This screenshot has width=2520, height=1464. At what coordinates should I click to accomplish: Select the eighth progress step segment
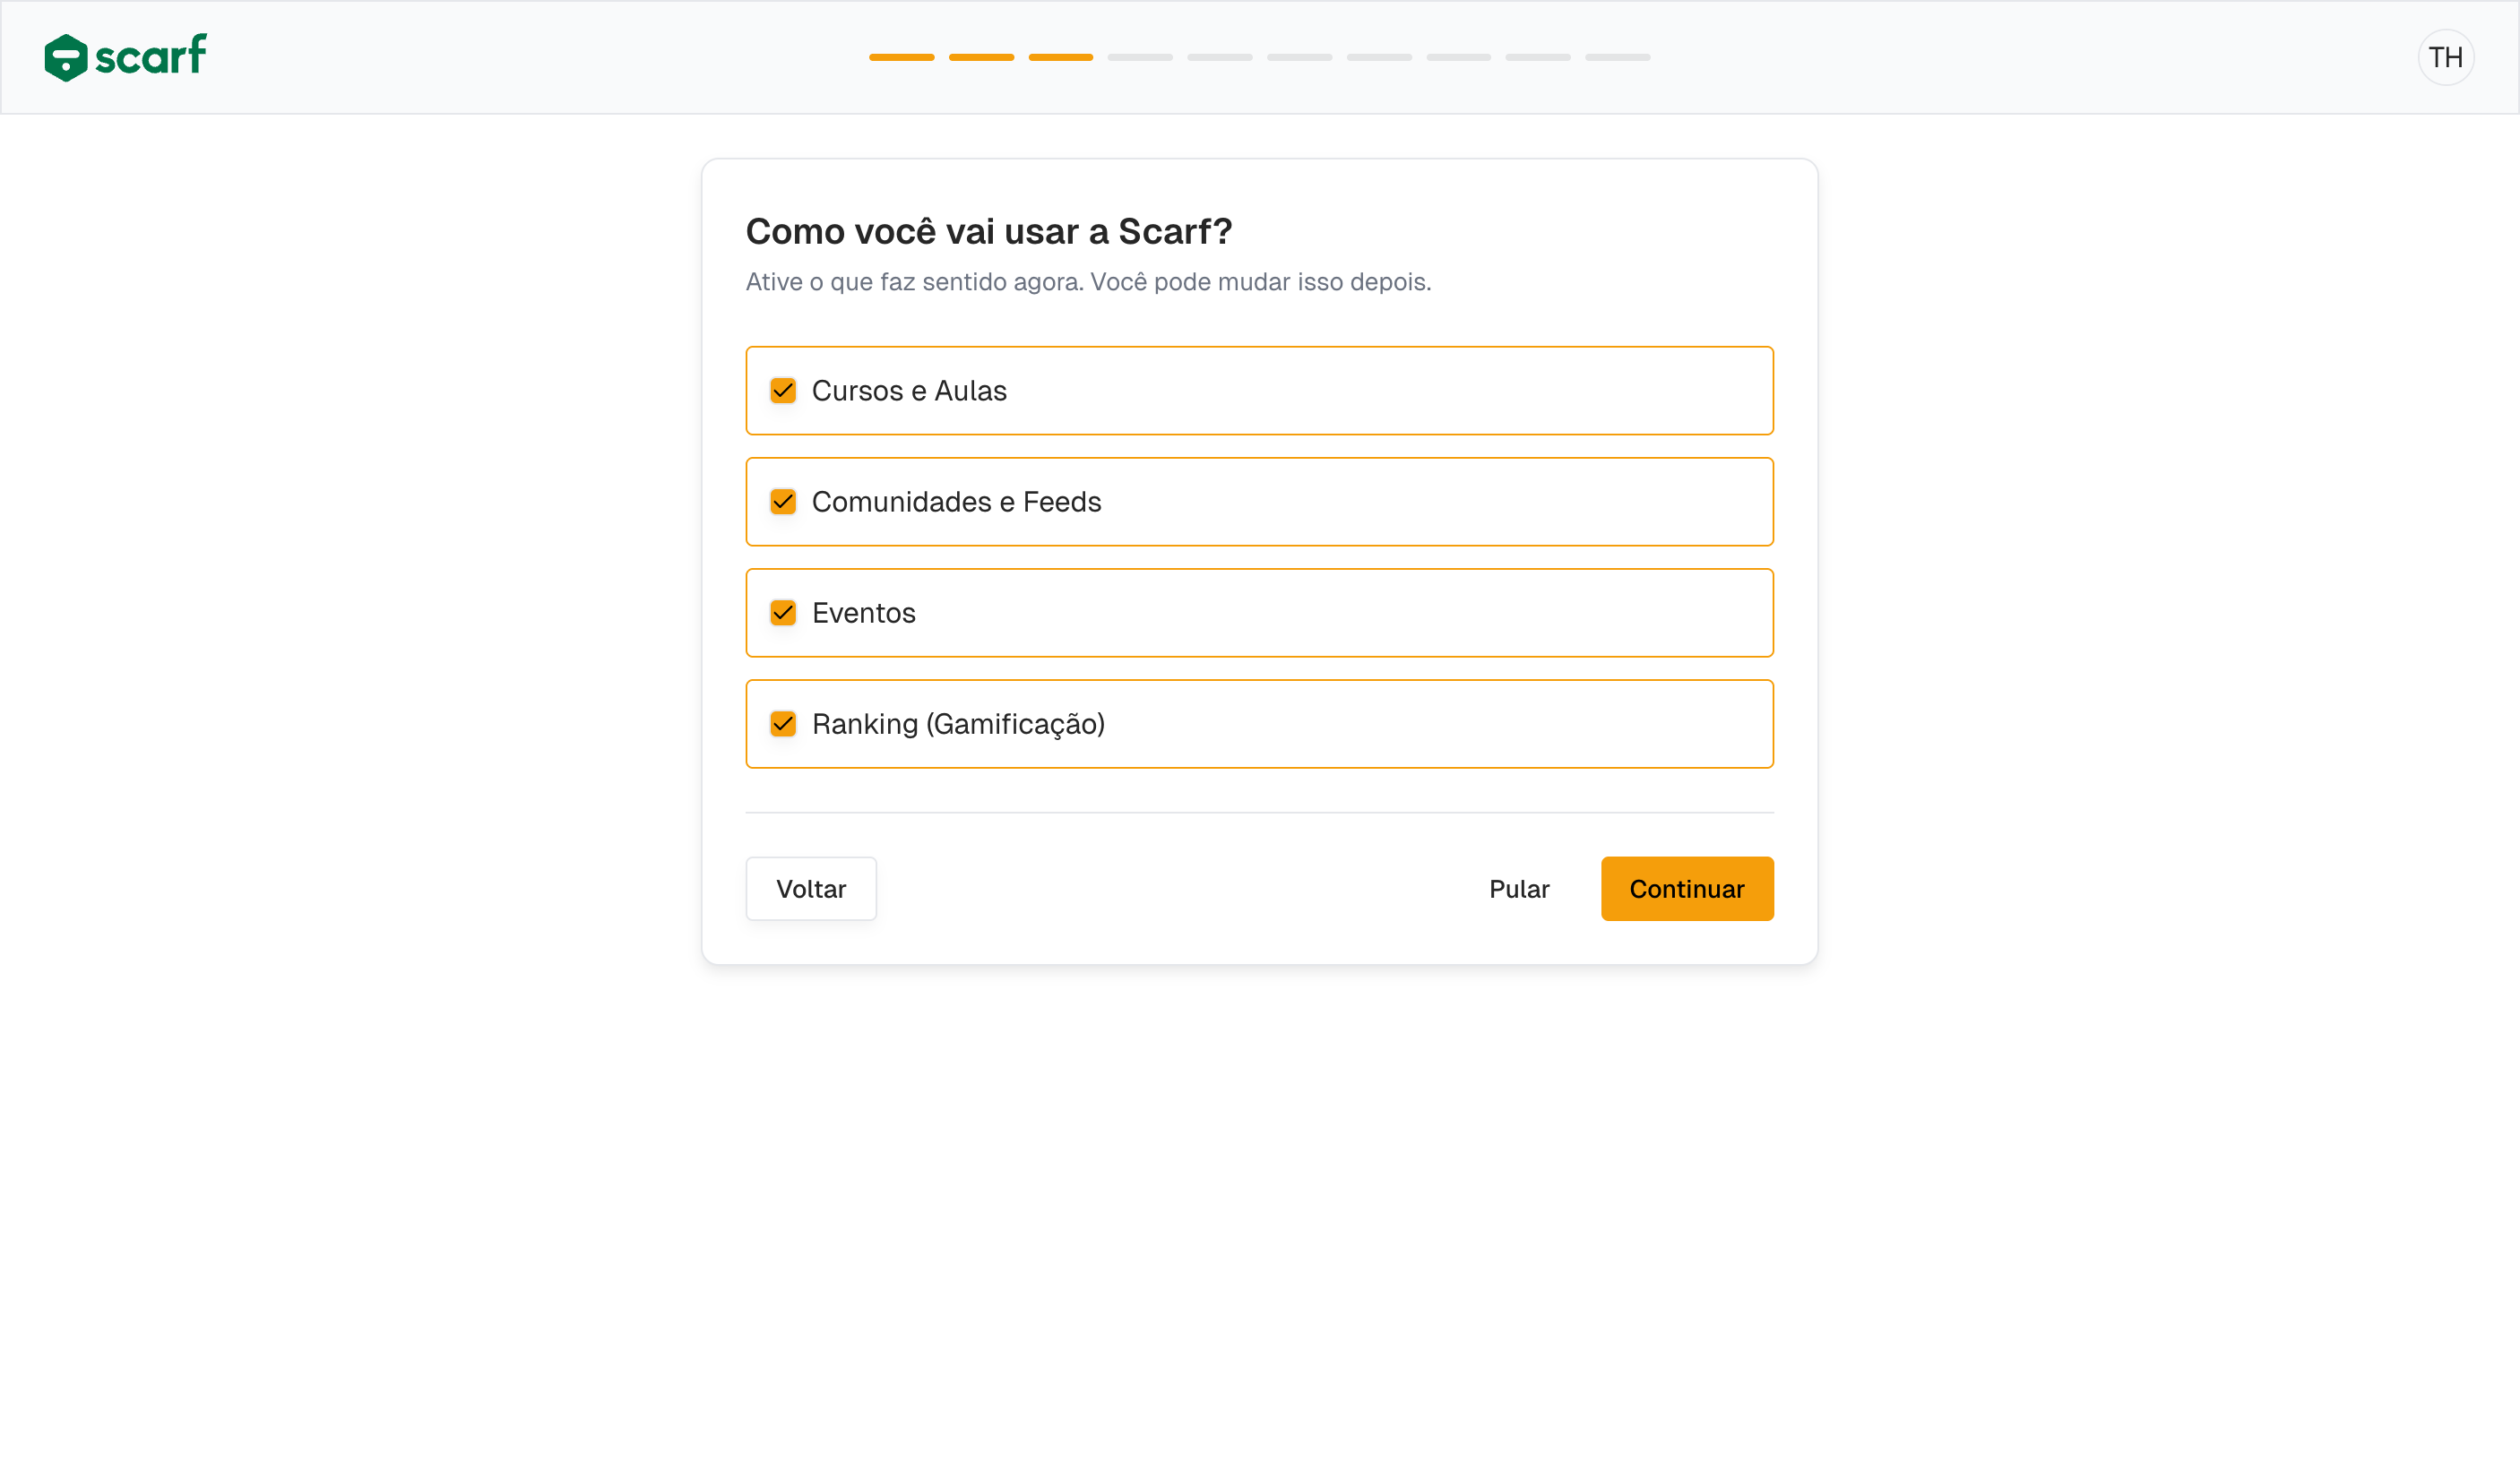click(x=1458, y=57)
